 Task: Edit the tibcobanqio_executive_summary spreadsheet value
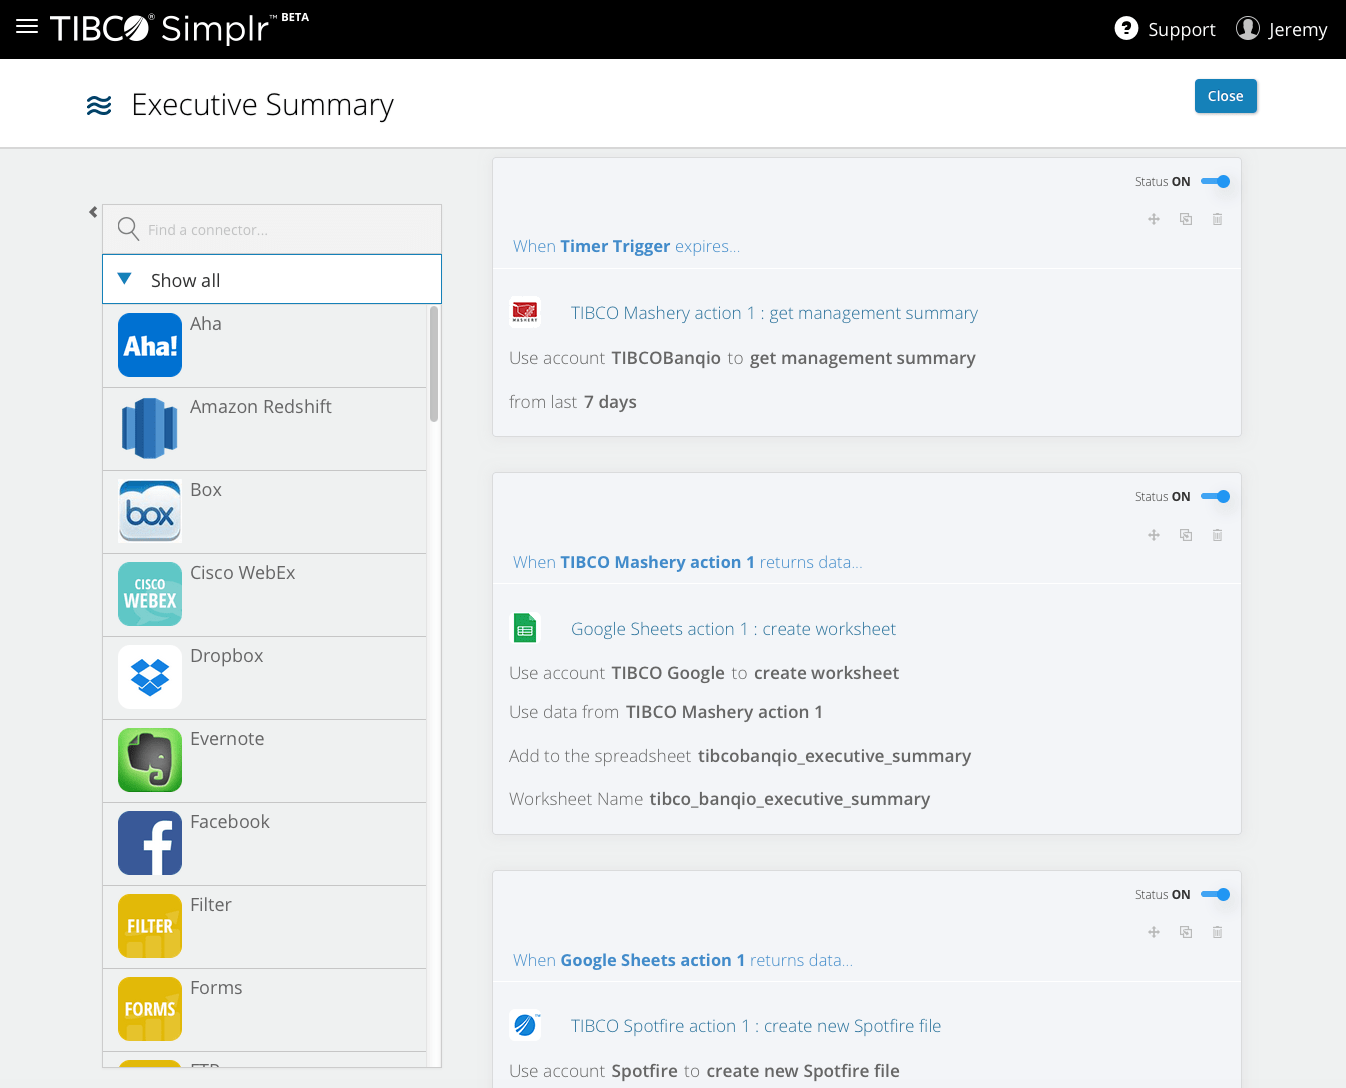tap(834, 756)
